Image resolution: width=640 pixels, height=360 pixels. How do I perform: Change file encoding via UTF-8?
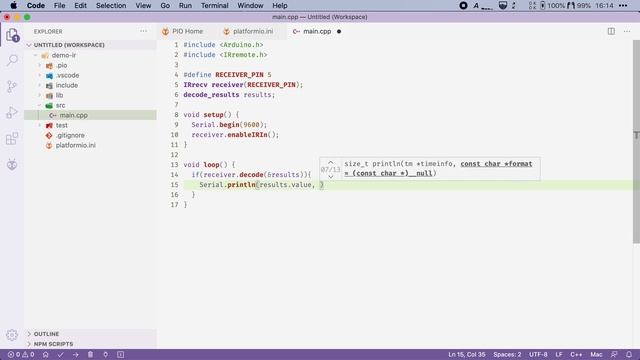pos(538,355)
